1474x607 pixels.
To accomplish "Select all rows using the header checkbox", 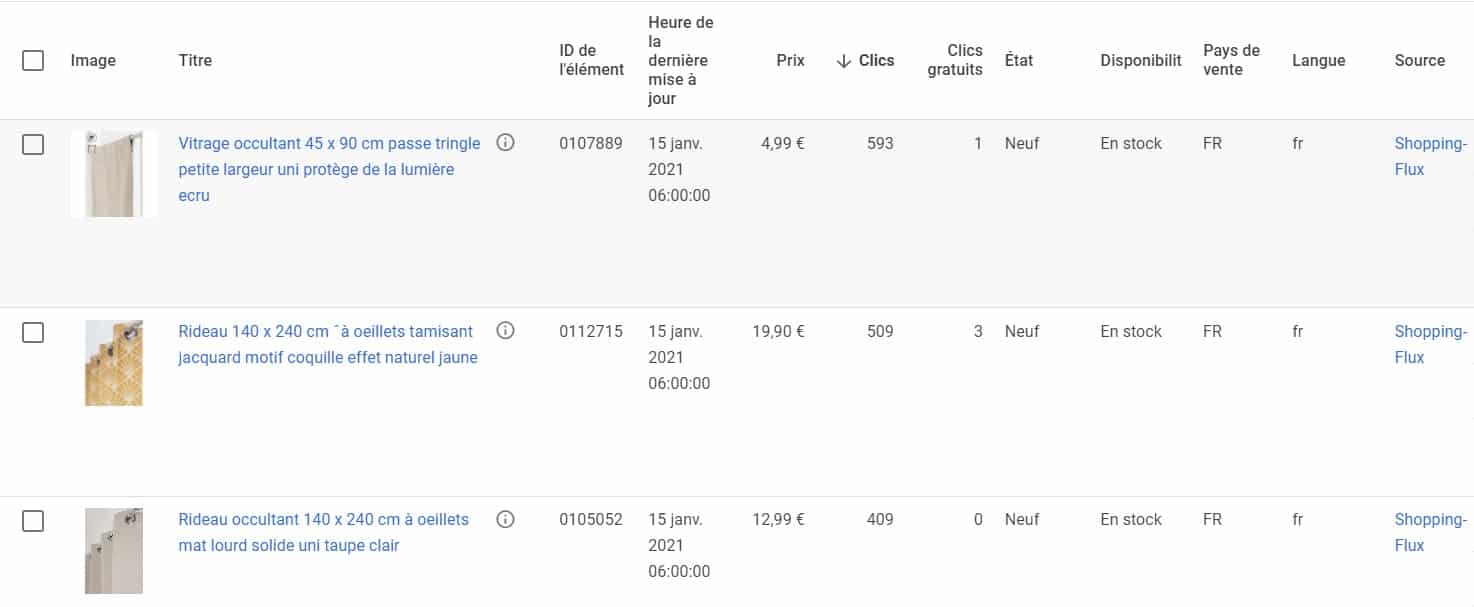I will coord(33,60).
